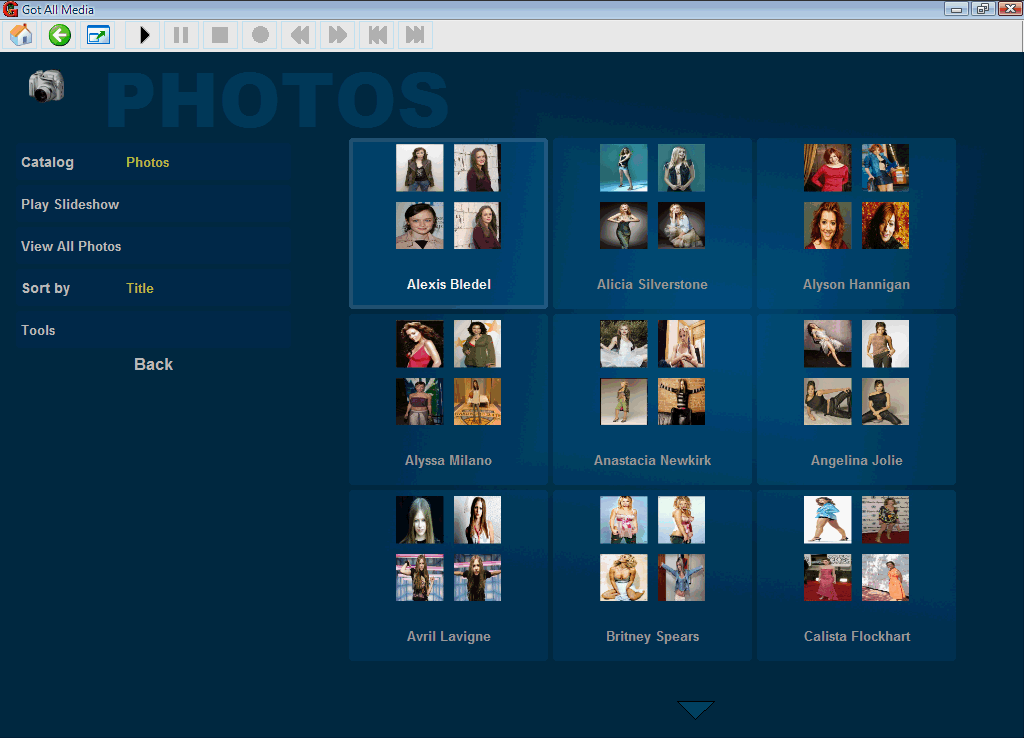Toggle the full screen view icon
The image size is (1024, 738).
[x=98, y=35]
